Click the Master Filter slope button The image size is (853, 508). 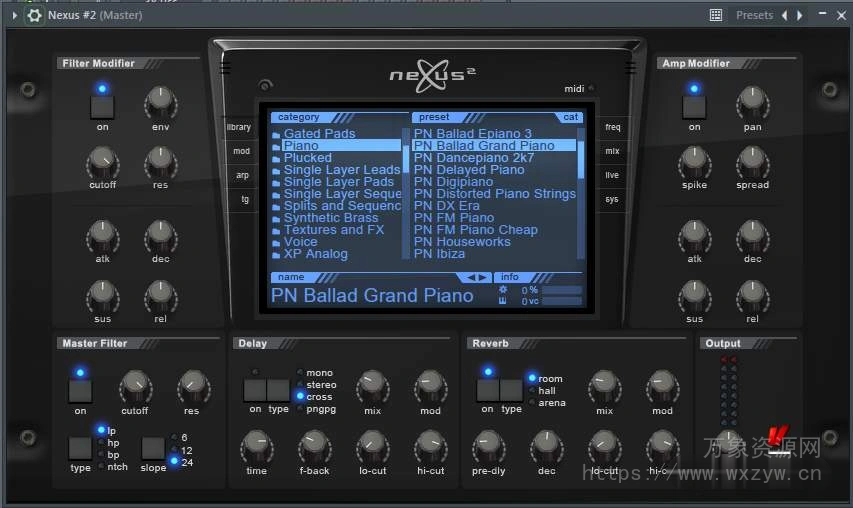pos(153,448)
